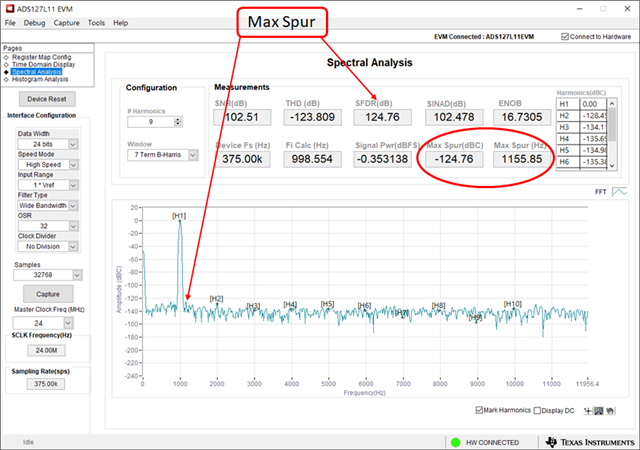Click the Signal Pwr value -0.353138
640x450 pixels.
point(382,159)
